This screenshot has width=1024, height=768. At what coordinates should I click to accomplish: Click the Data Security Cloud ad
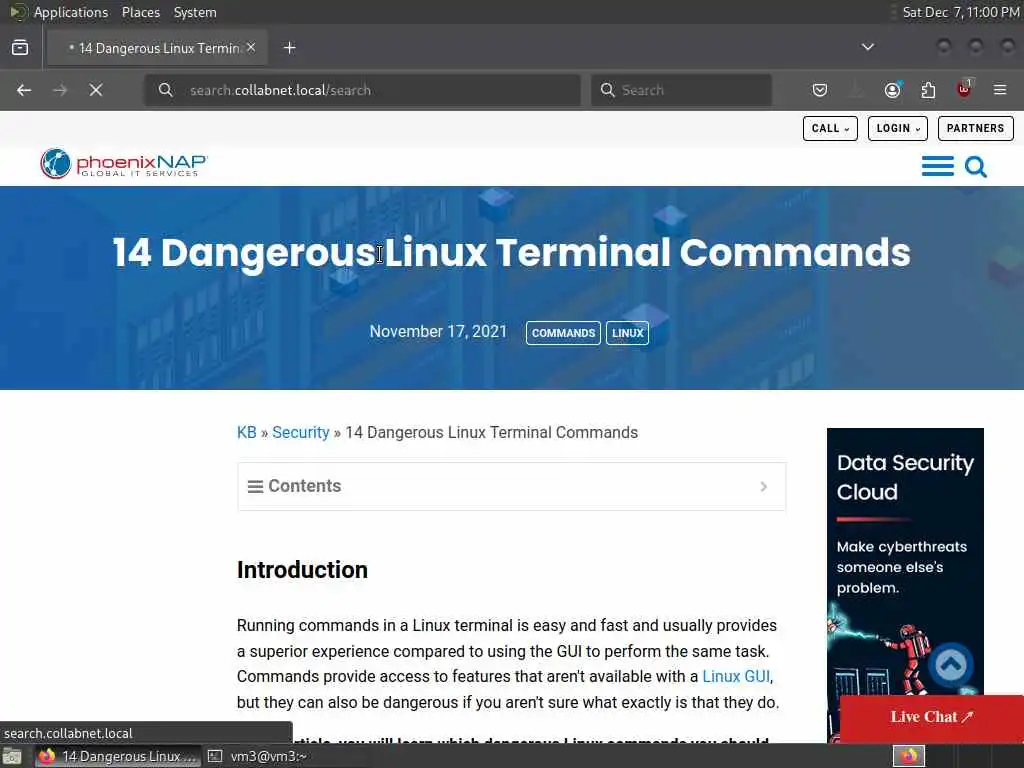905,584
